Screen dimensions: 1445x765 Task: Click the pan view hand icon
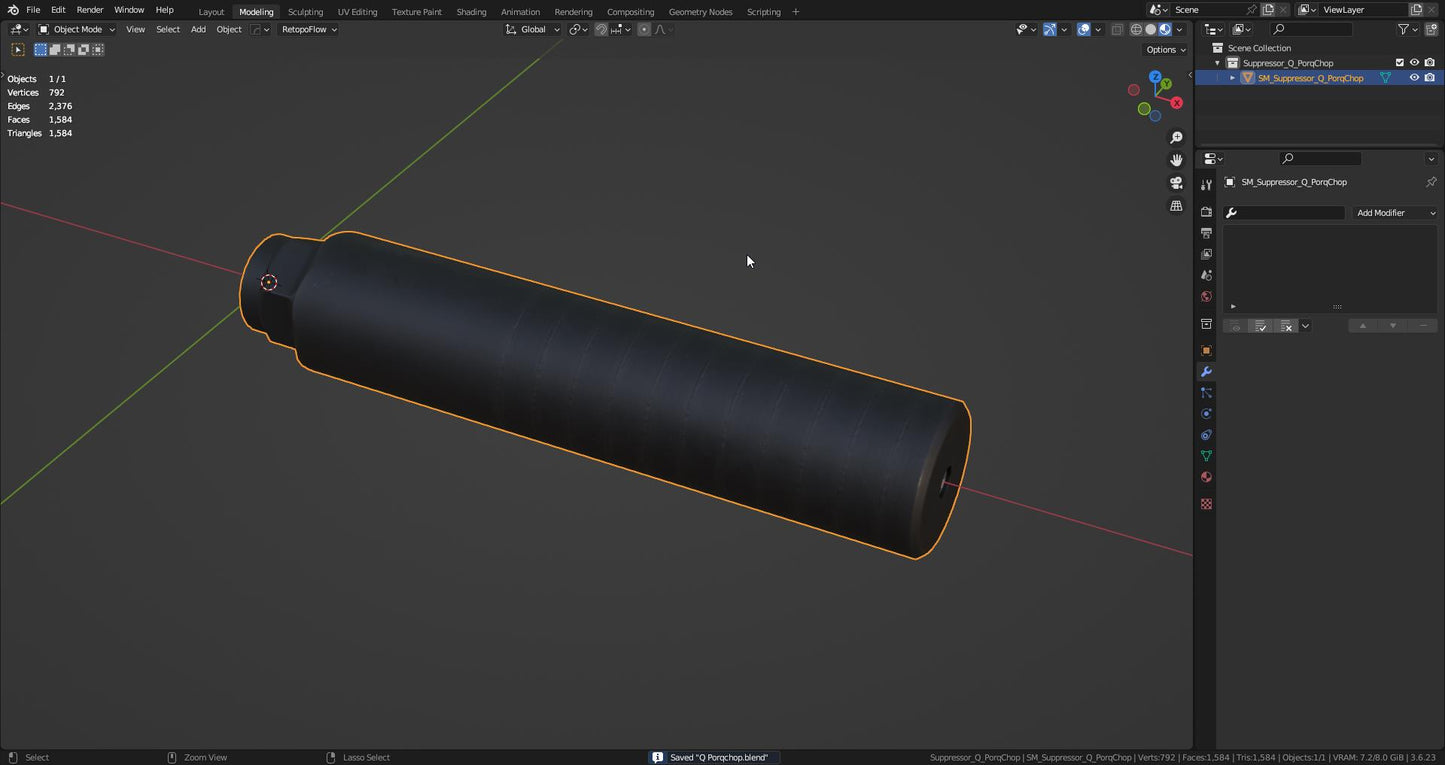1176,160
